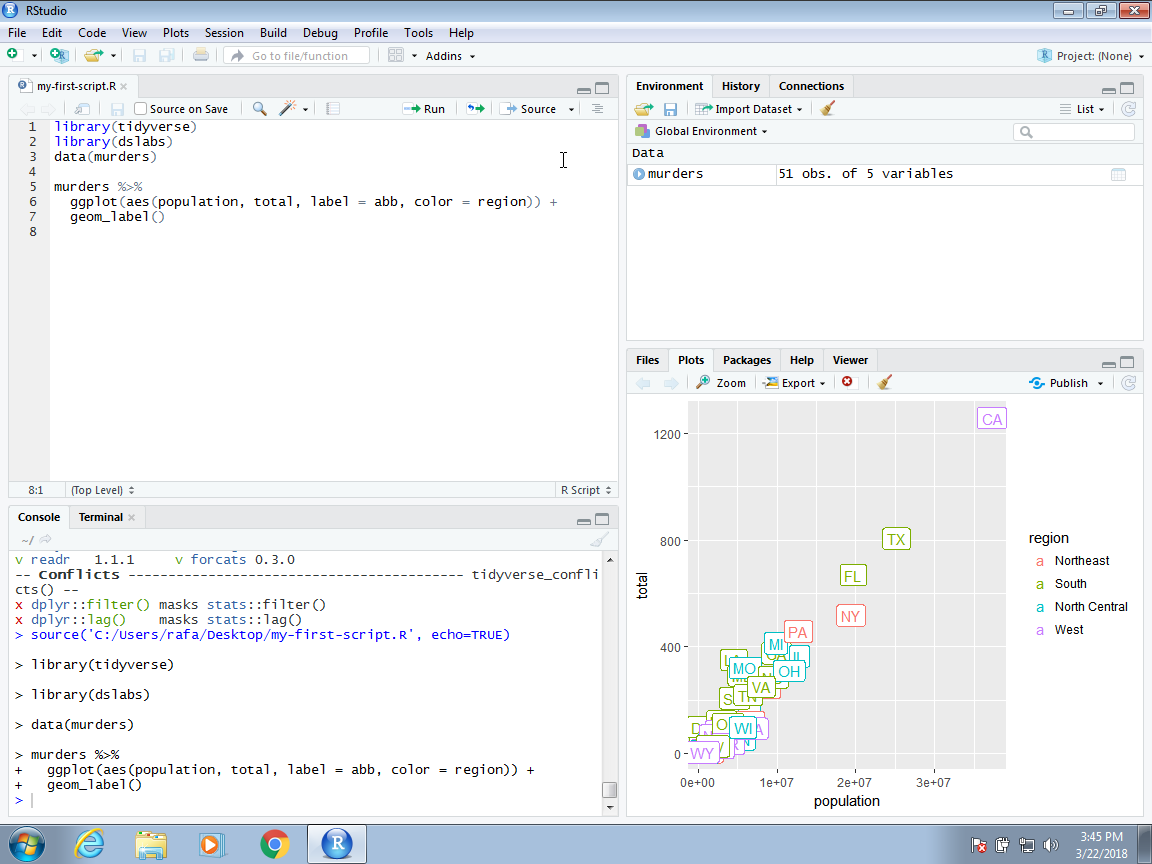This screenshot has width=1152, height=864.
Task: Click the Zoom button for the plot
Action: click(721, 383)
